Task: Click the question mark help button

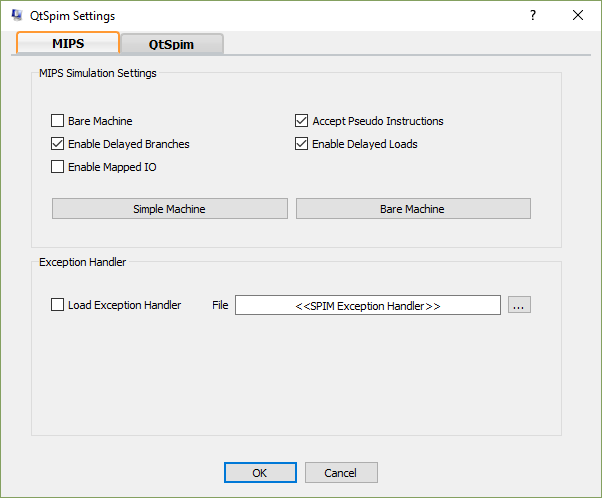Action: [532, 15]
